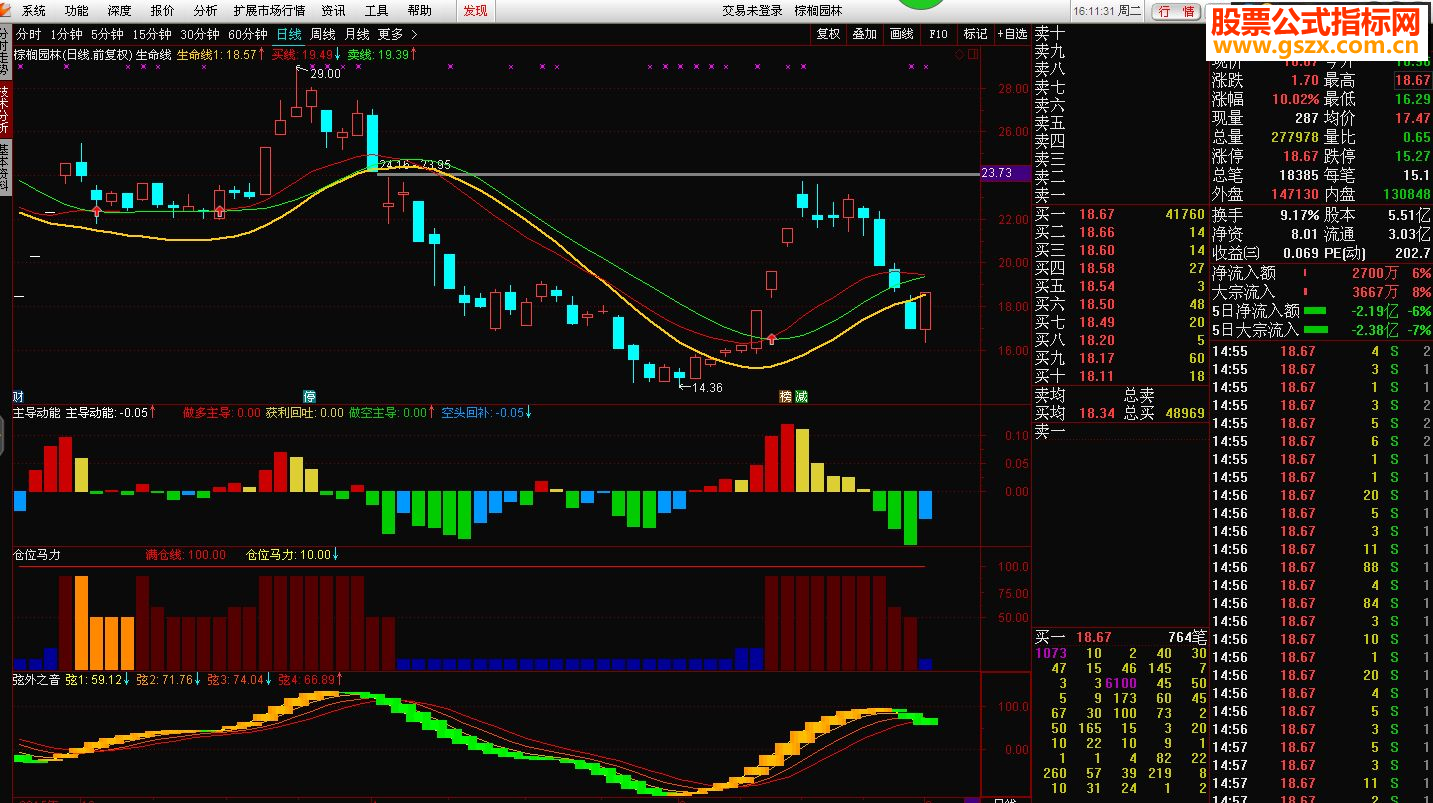Click the 卖线: 19.39 value
Screen dimensions: 1433x803
click(378, 55)
